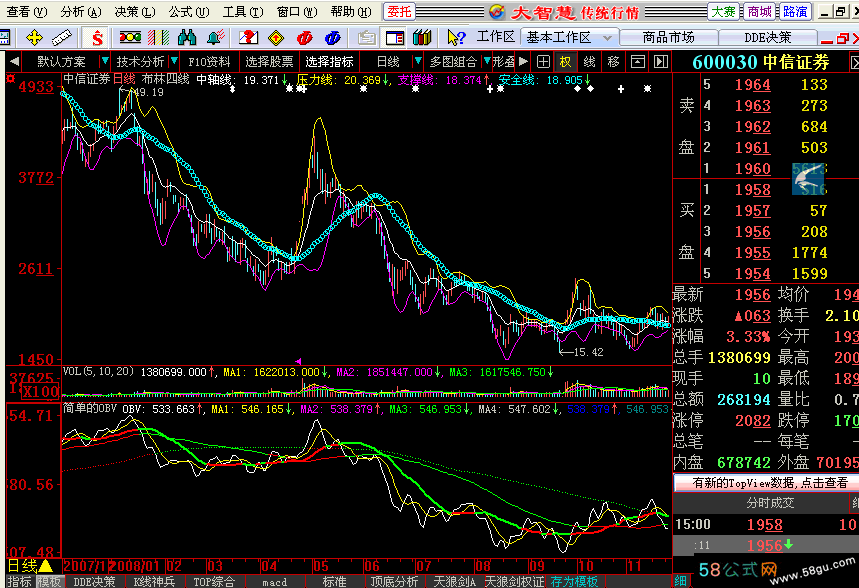This screenshot has height=588, width=859.
Task: Select the TOP综合 template tab
Action: (x=214, y=581)
